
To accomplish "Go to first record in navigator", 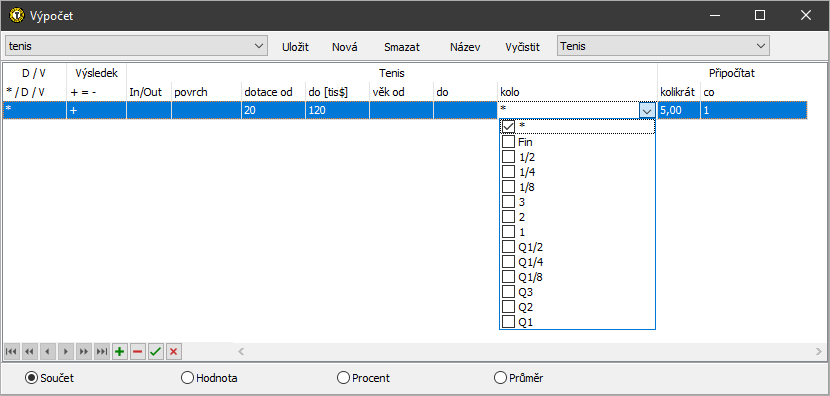I will click(11, 352).
